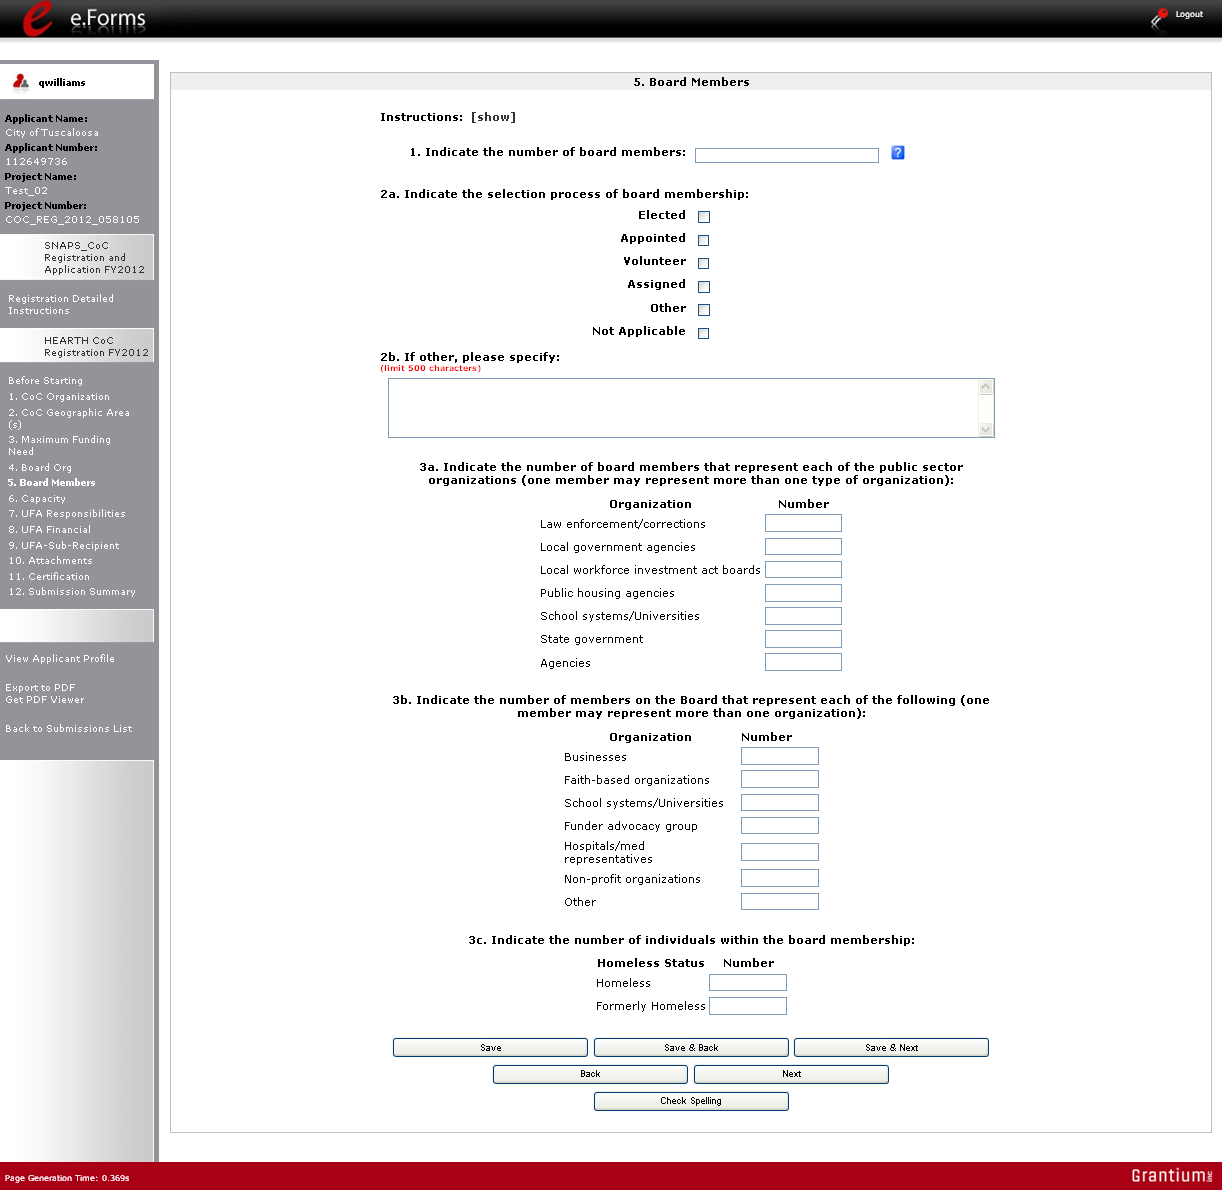Click the number of board members field
The image size is (1222, 1190).
(x=786, y=155)
